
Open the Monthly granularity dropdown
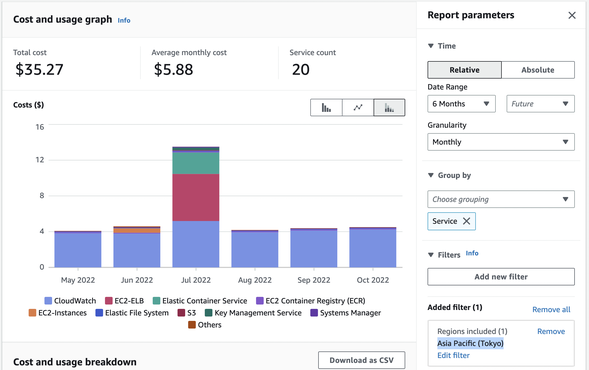[501, 142]
